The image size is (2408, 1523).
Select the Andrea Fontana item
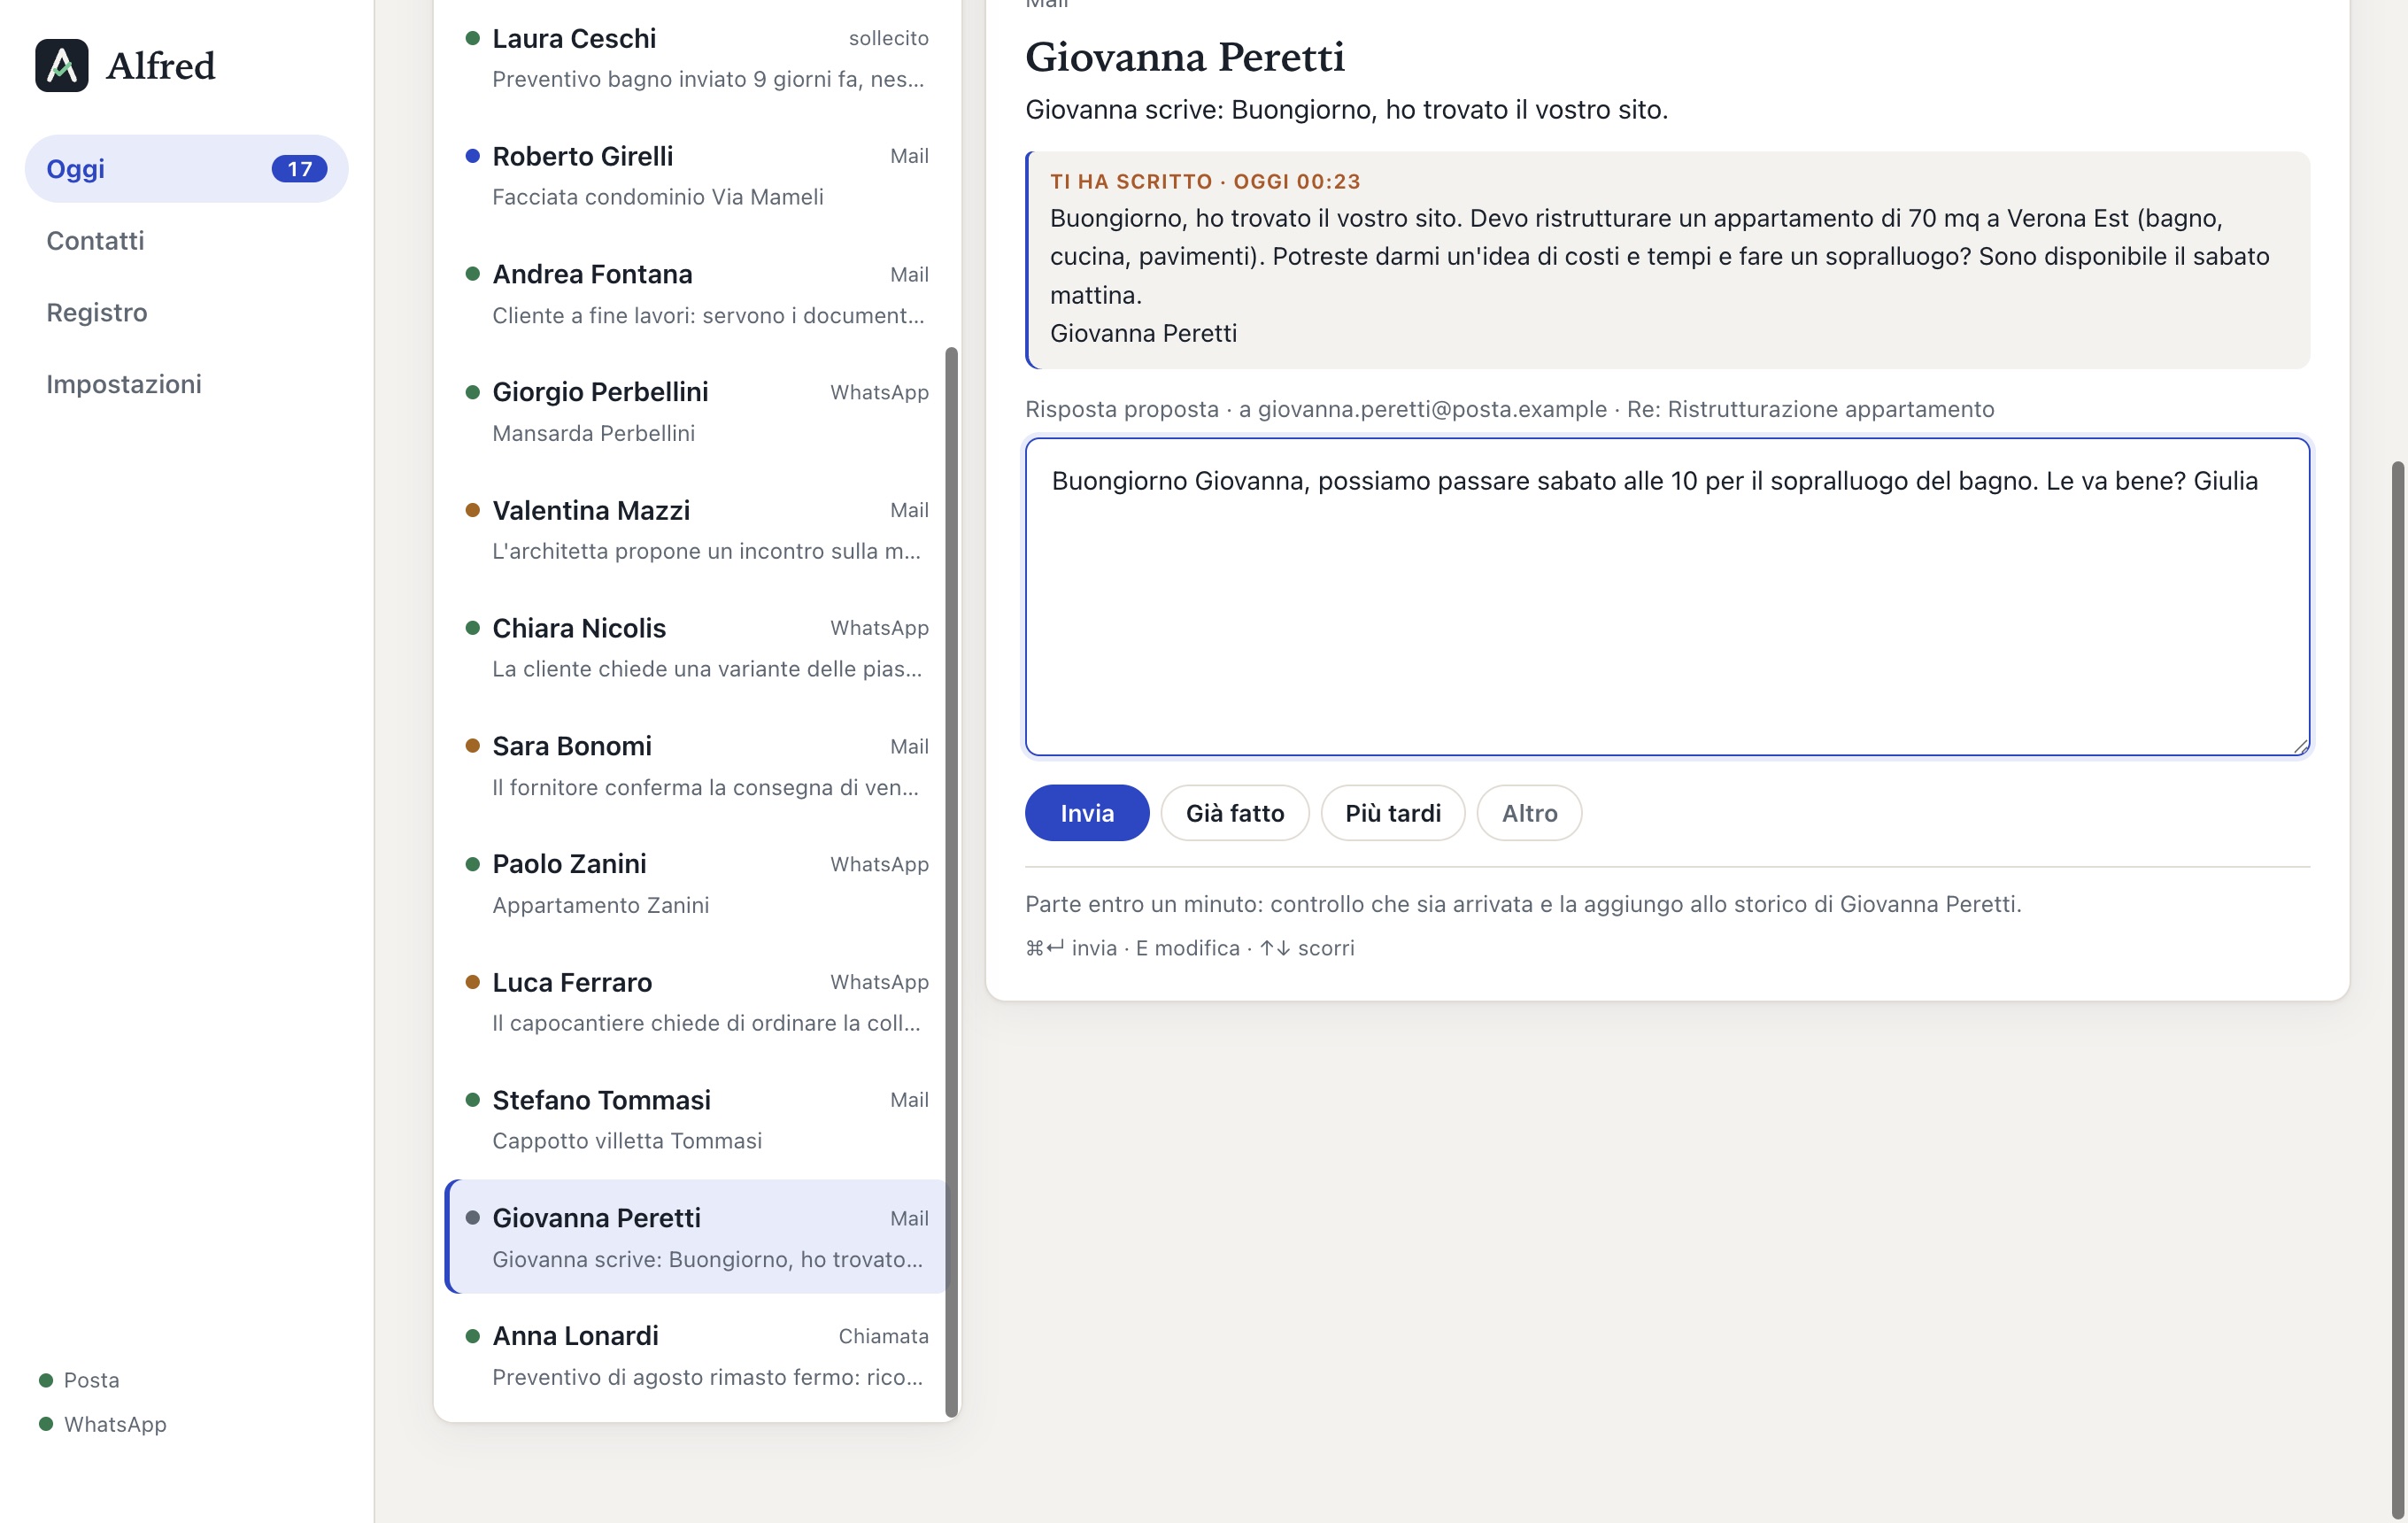click(697, 294)
